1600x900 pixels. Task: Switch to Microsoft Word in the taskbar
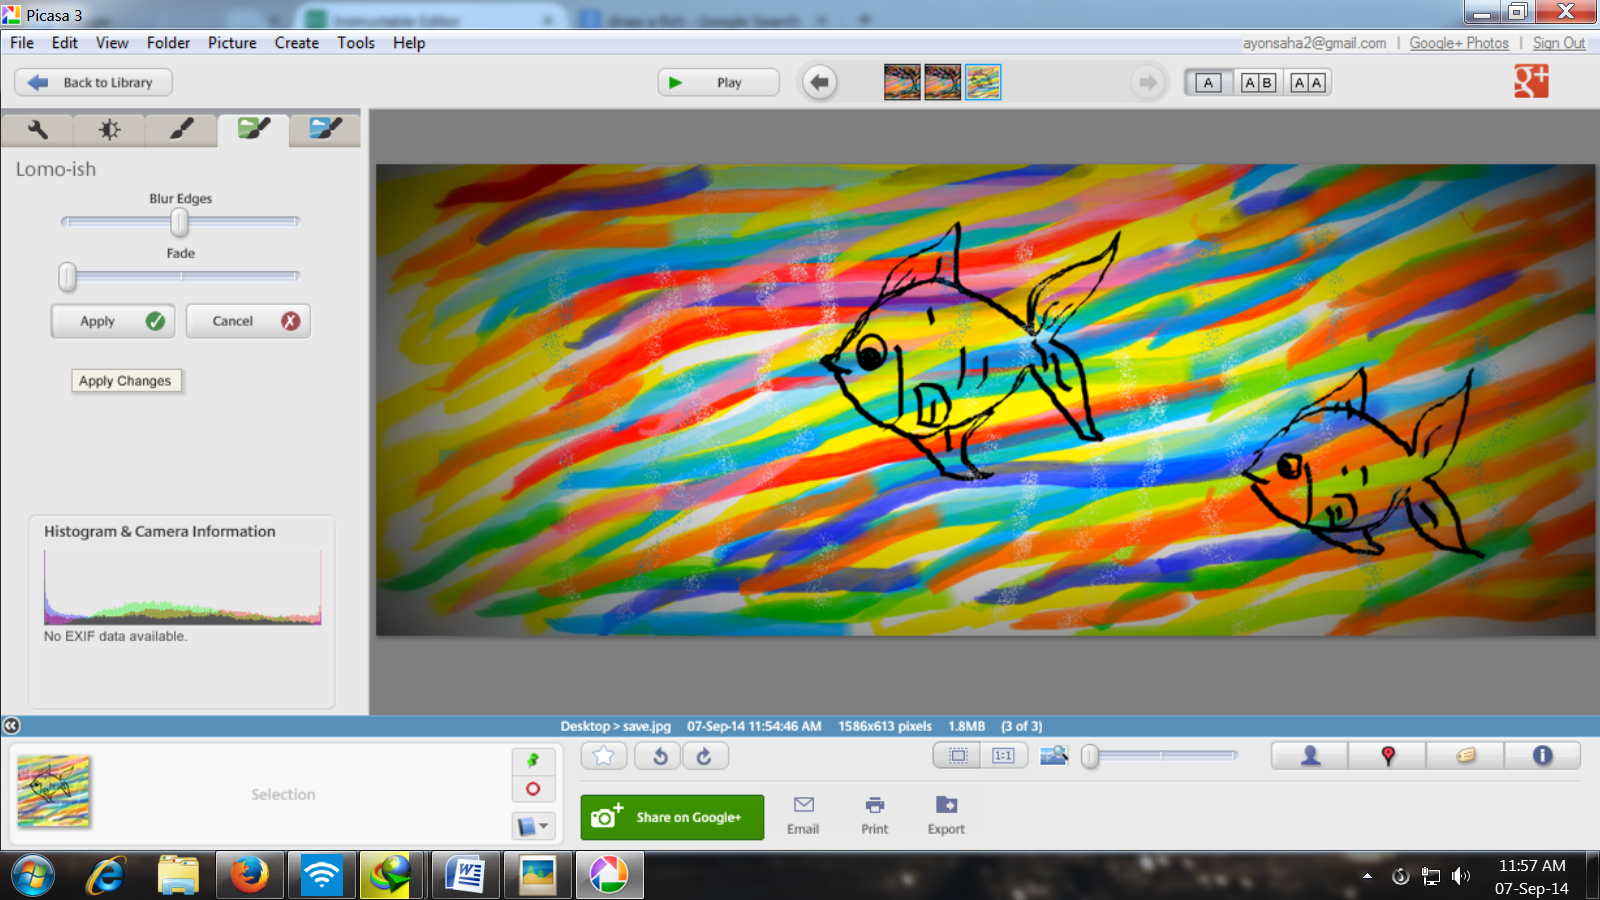(465, 876)
